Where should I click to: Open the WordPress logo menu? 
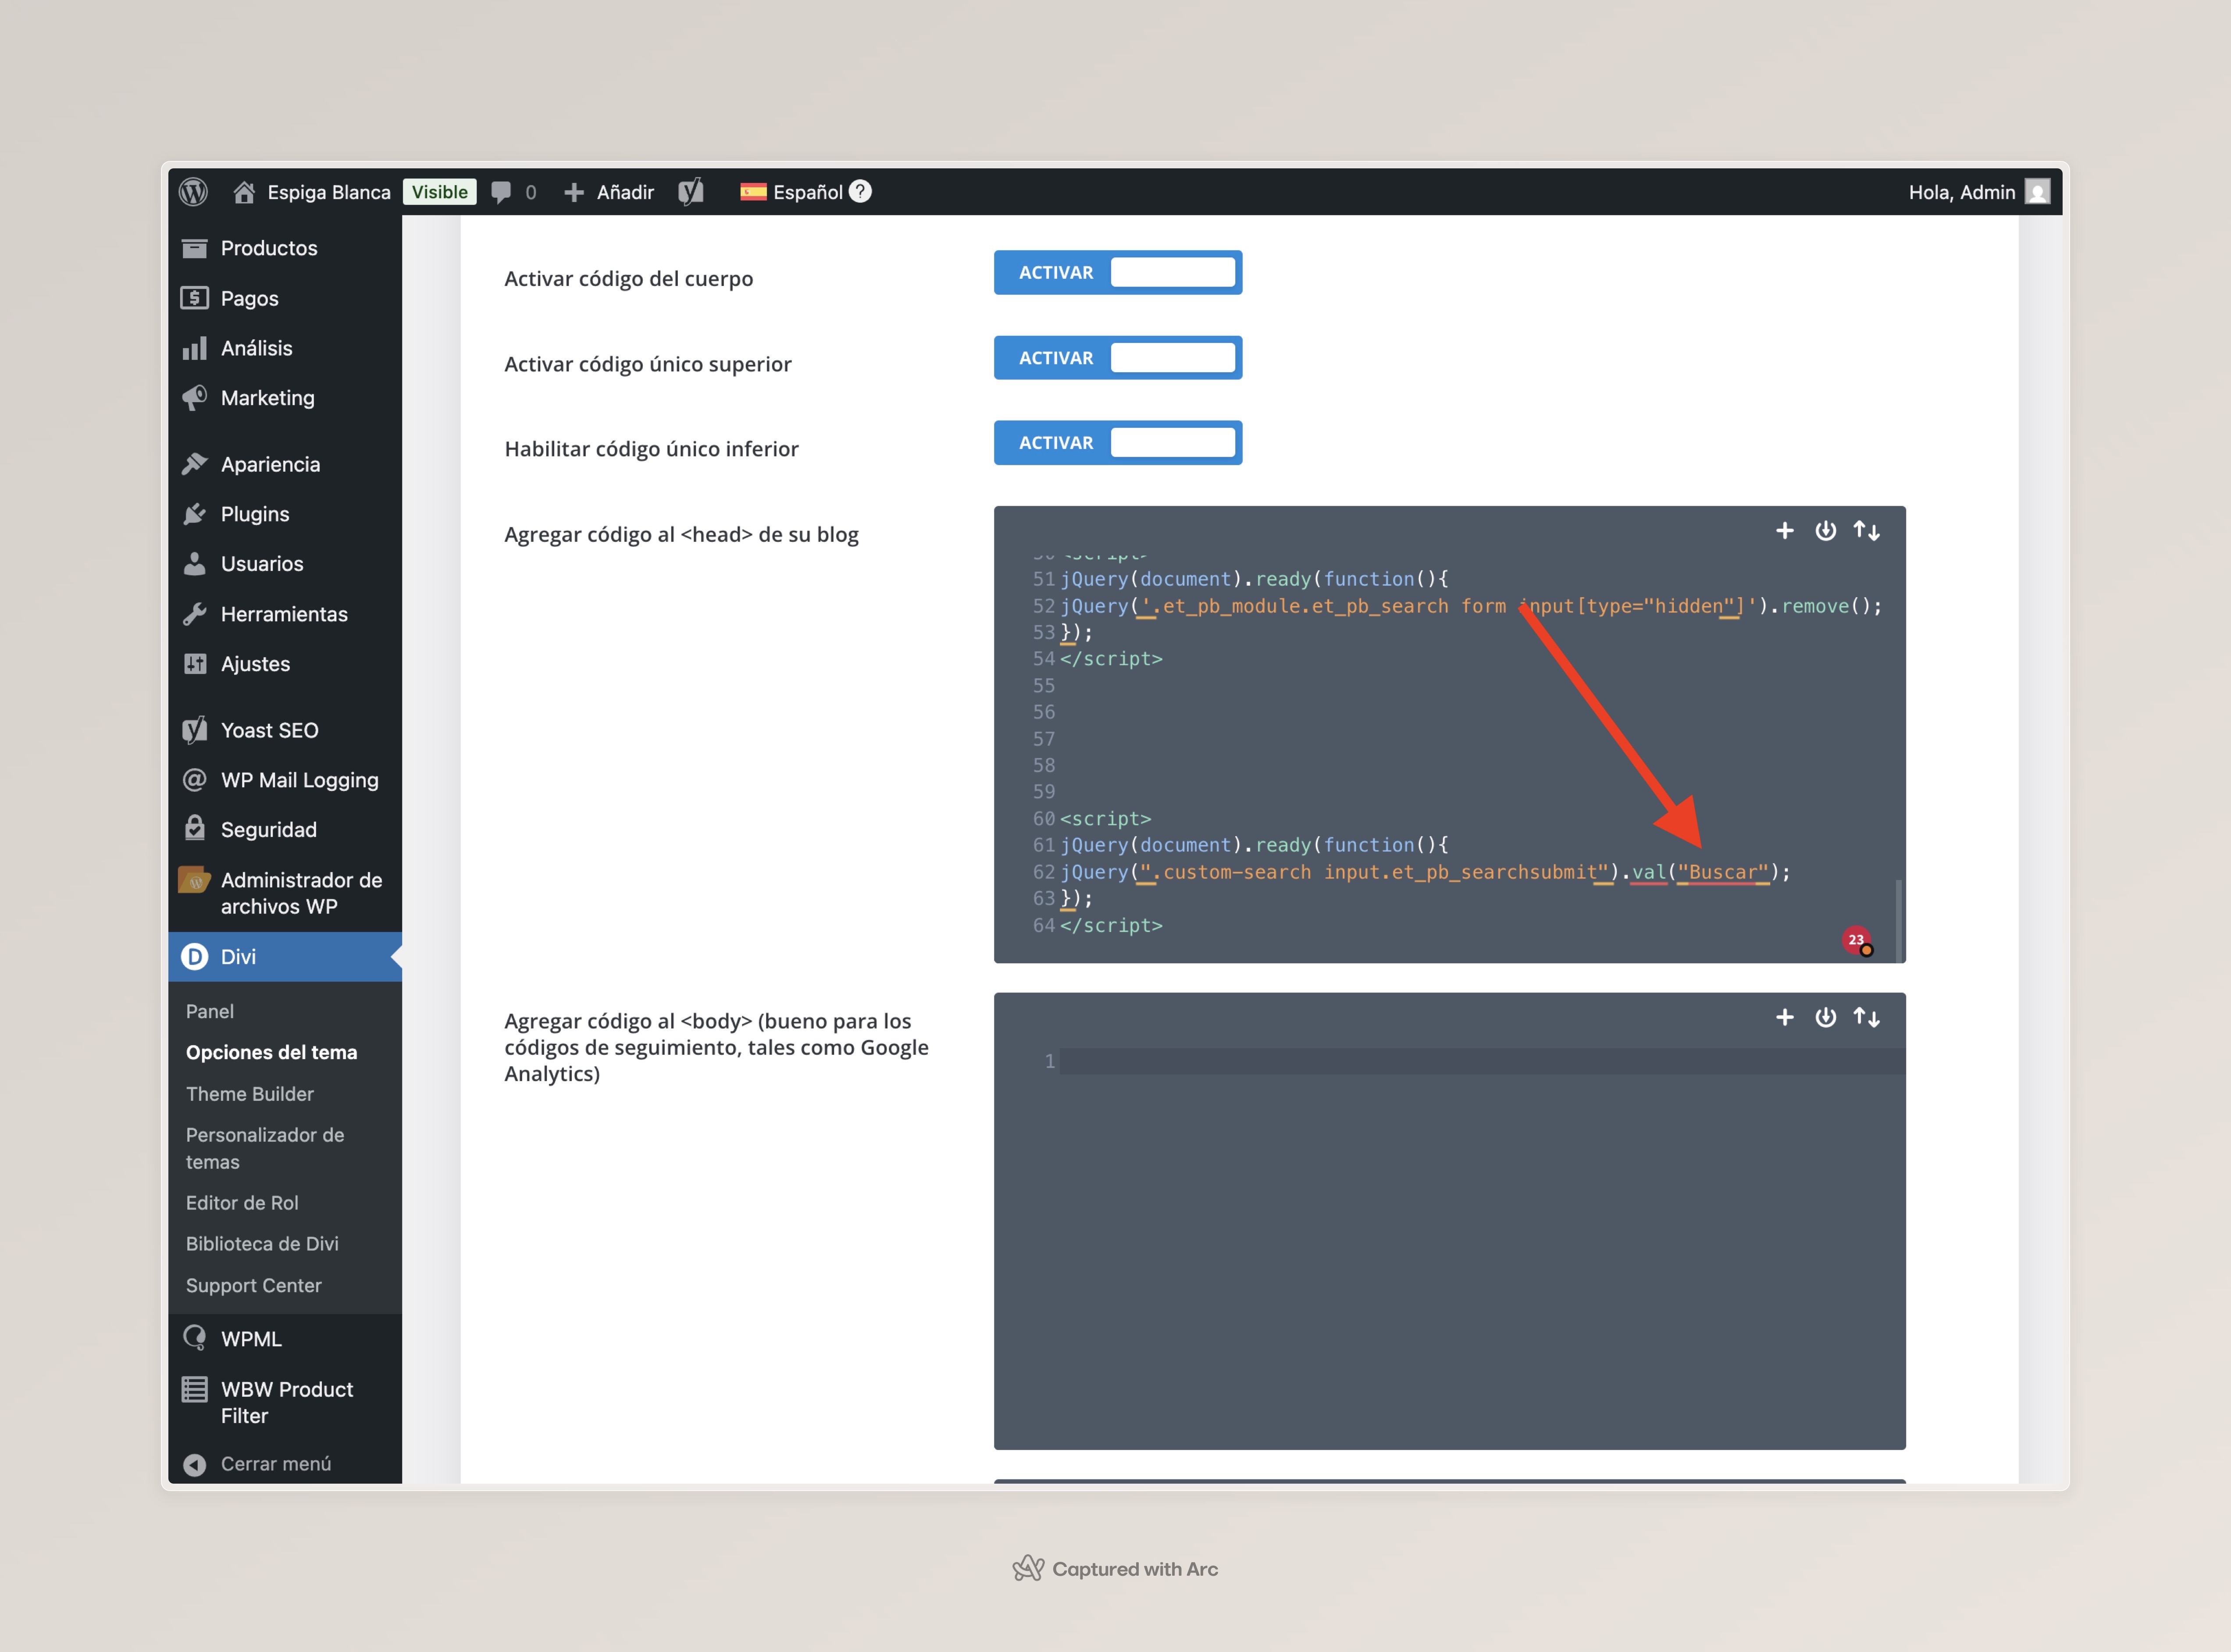point(193,192)
